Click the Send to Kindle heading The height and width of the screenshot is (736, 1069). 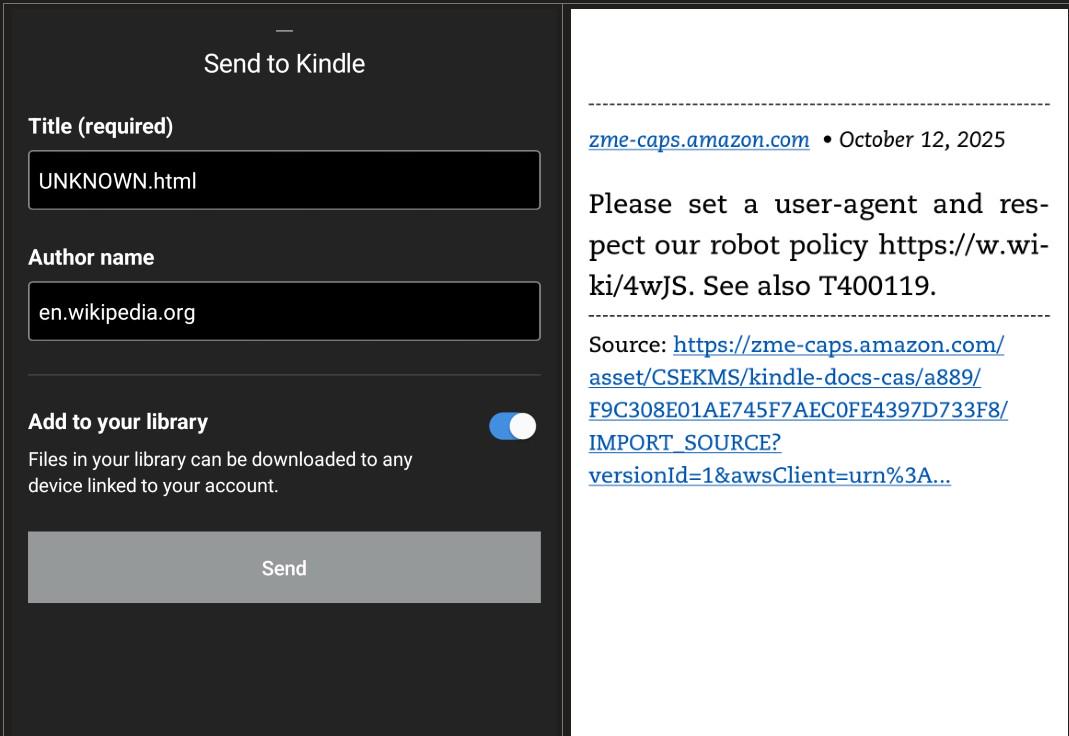284,64
